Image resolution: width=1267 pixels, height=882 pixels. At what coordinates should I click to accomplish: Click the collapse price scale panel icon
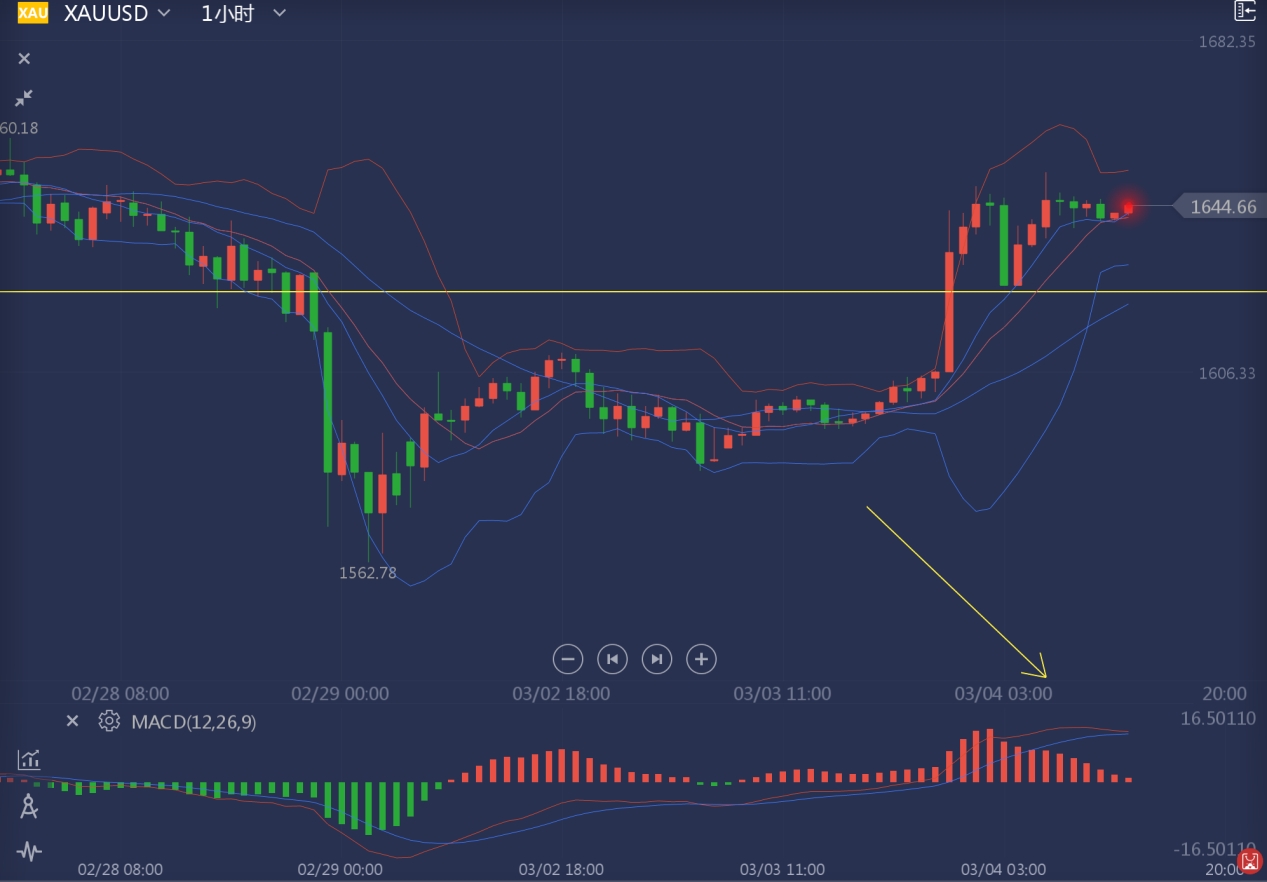1244,12
